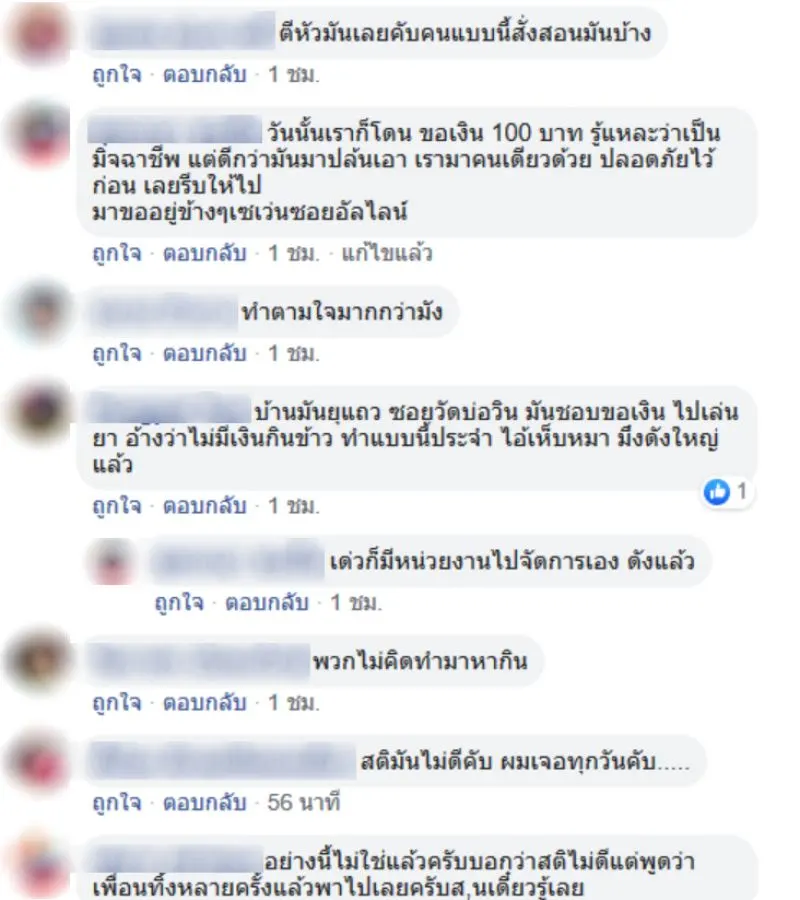Reply to 'ตีหัวมันเลยคับ' comment via ตอบกลับ
Image resolution: width=800 pixels, height=900 pixels.
205,75
